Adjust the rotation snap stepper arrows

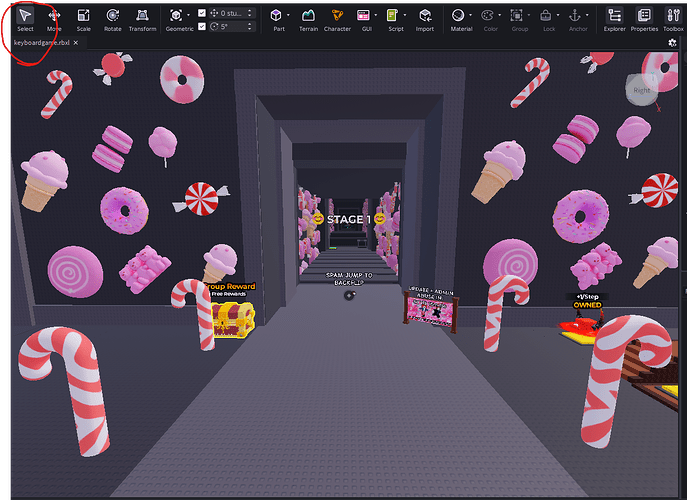coord(250,26)
